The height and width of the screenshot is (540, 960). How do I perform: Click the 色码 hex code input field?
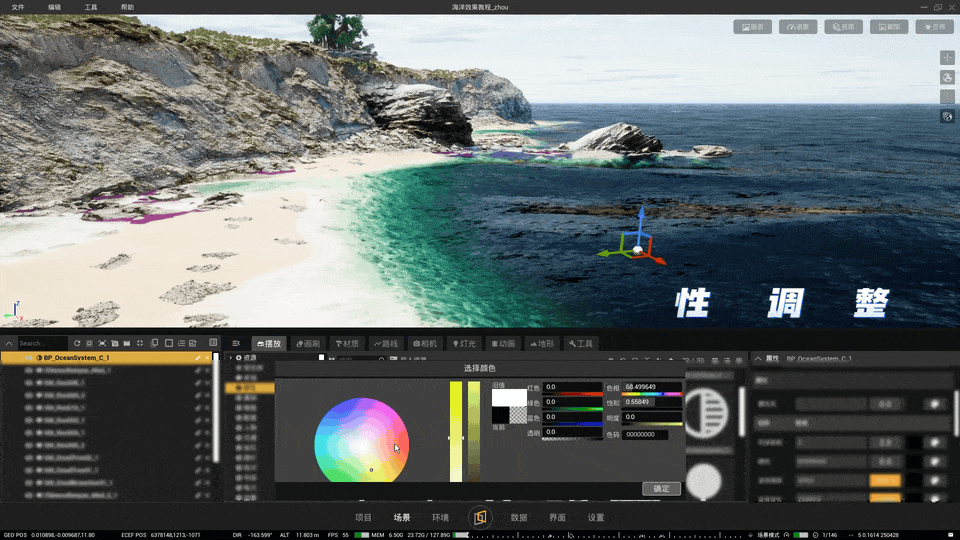click(x=645, y=435)
